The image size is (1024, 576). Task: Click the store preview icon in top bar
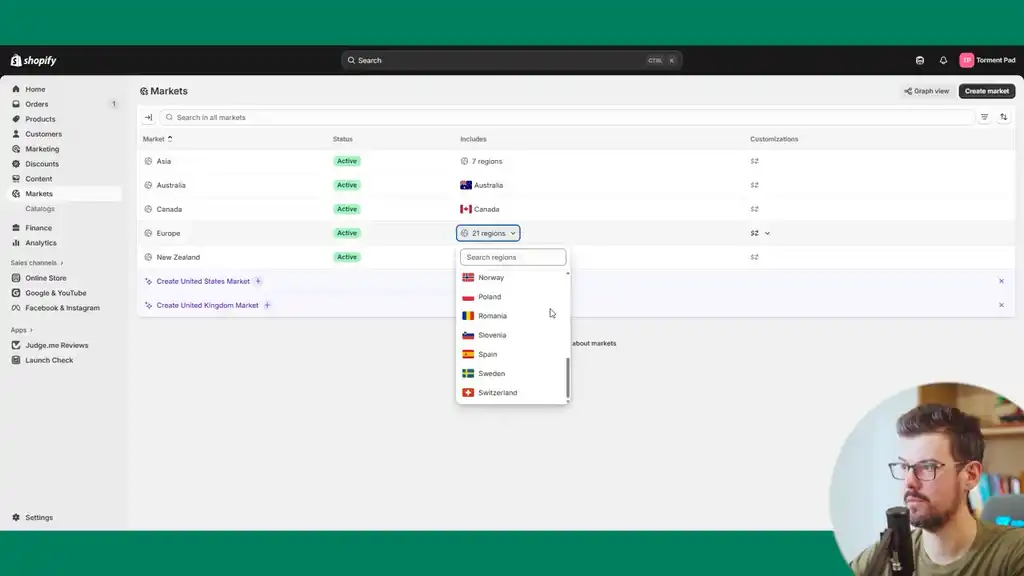tap(920, 59)
